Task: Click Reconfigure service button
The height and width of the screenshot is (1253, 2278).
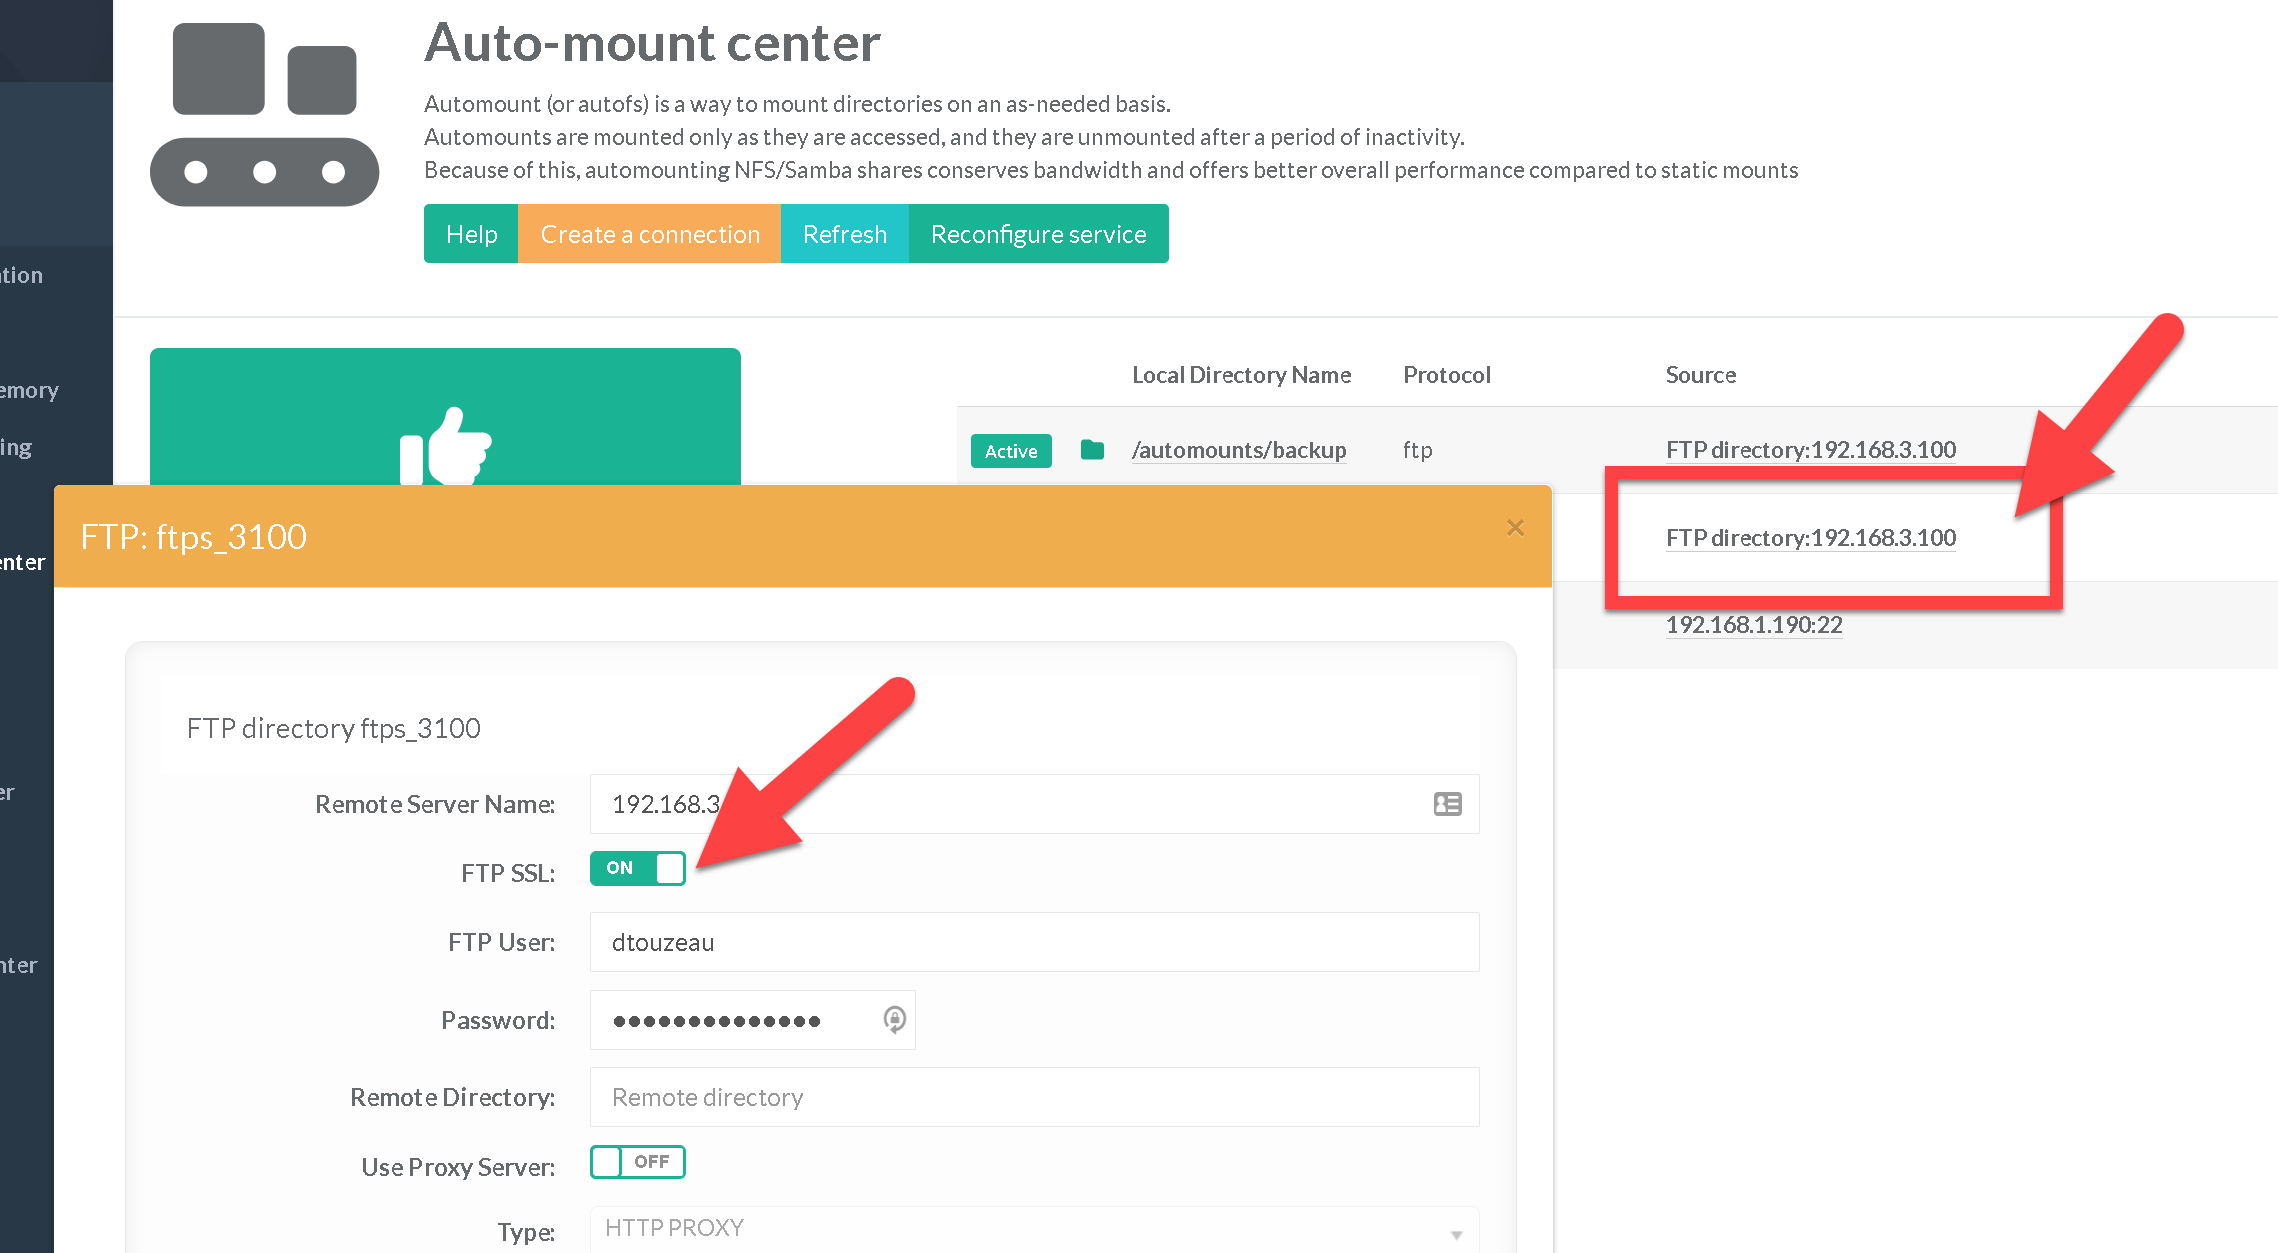Action: (1038, 234)
